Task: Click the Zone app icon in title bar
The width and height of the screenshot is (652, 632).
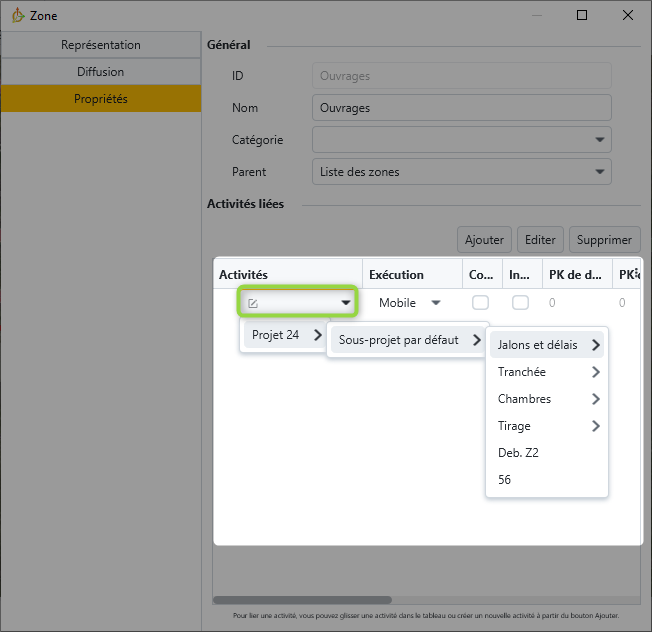Action: click(x=17, y=16)
